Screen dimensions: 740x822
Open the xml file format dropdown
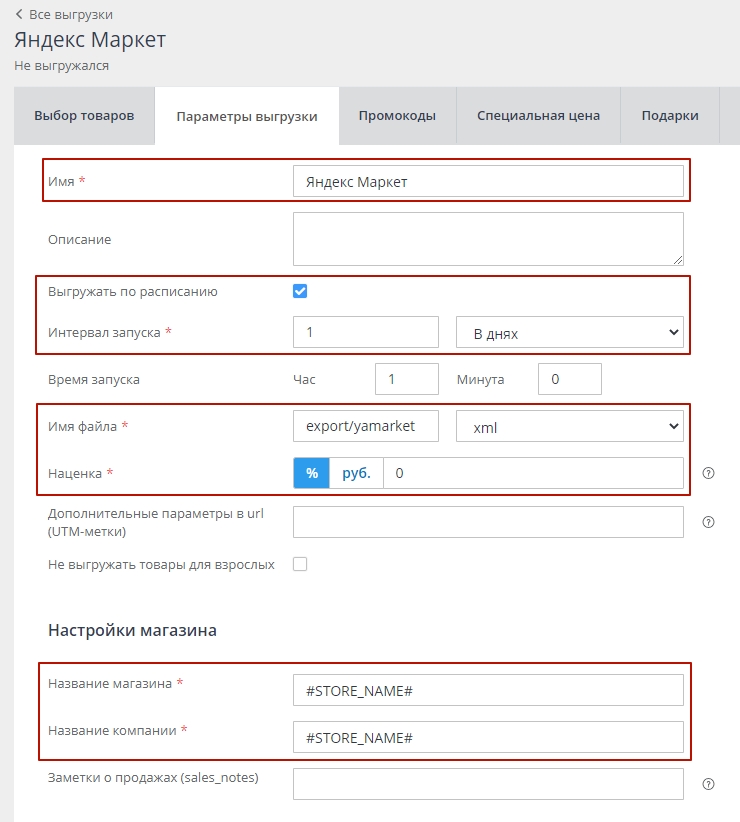point(569,427)
